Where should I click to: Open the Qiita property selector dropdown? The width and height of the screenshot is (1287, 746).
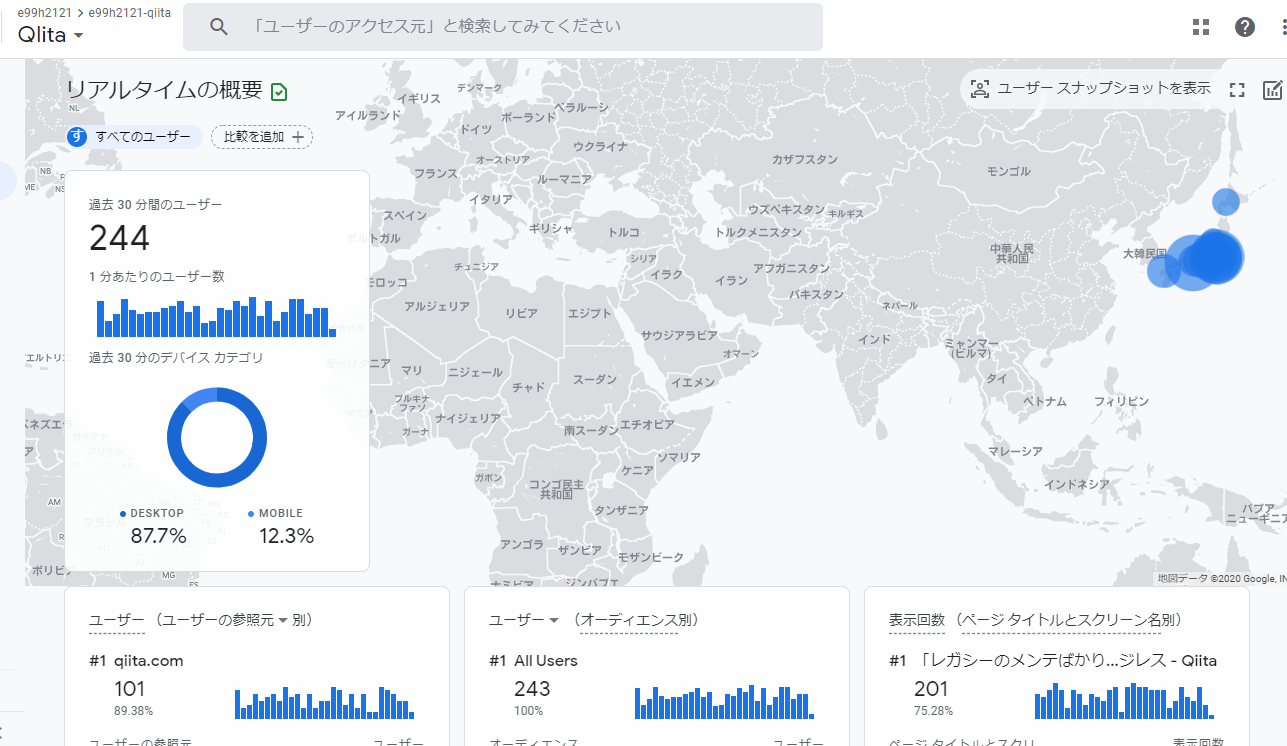click(x=50, y=34)
